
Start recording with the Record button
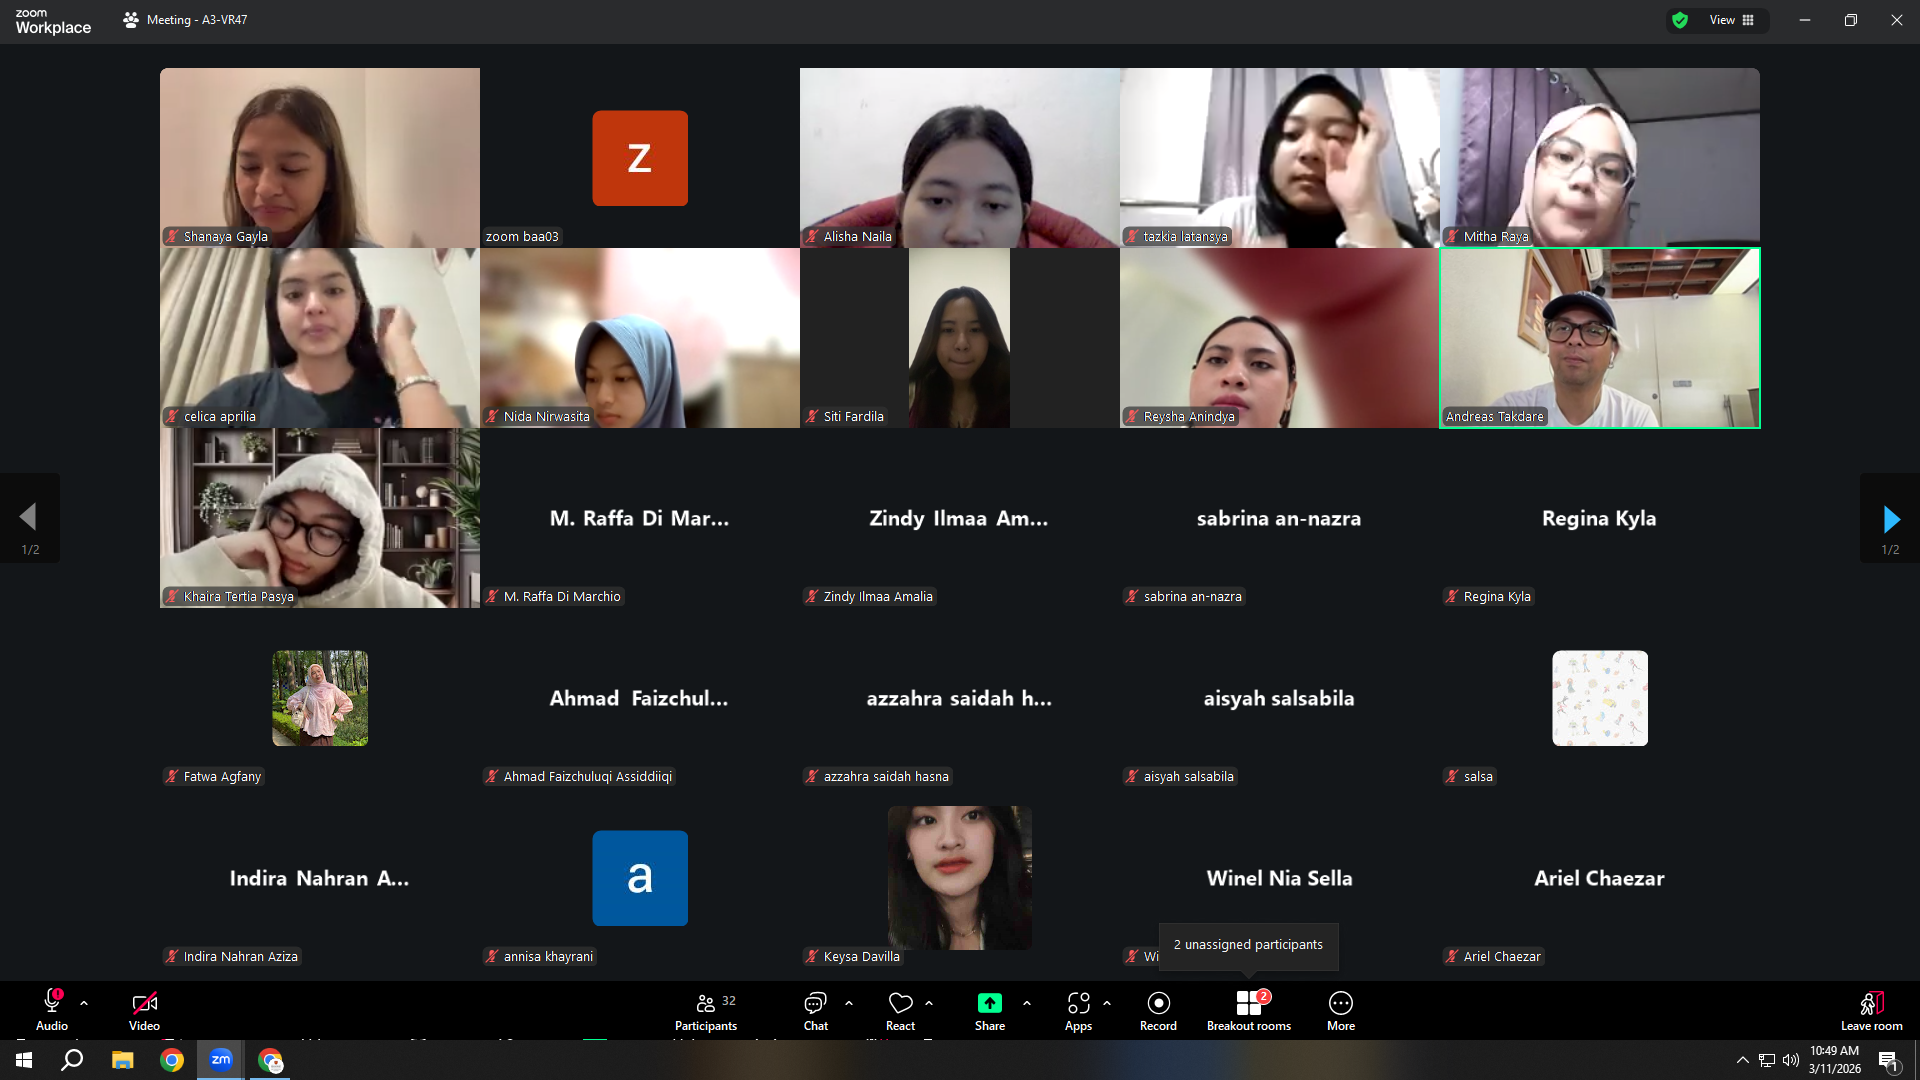click(x=1158, y=1011)
